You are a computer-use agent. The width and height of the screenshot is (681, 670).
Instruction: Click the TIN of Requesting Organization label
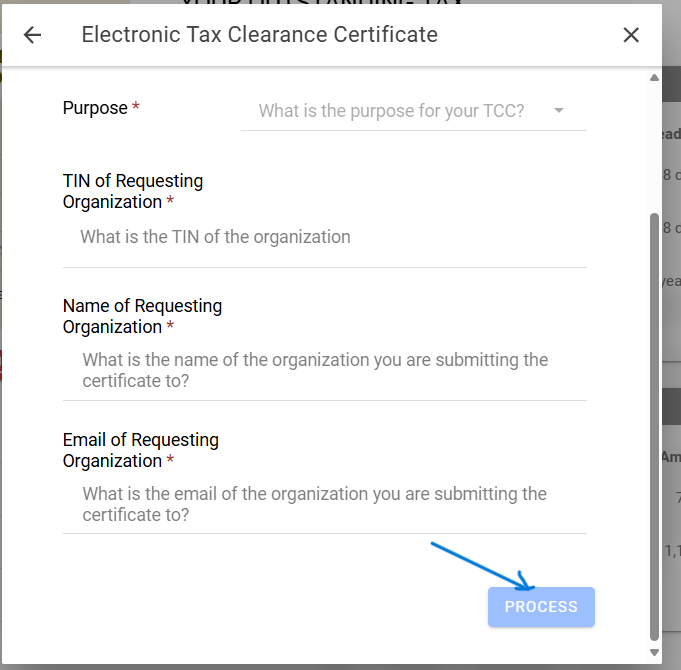[132, 191]
